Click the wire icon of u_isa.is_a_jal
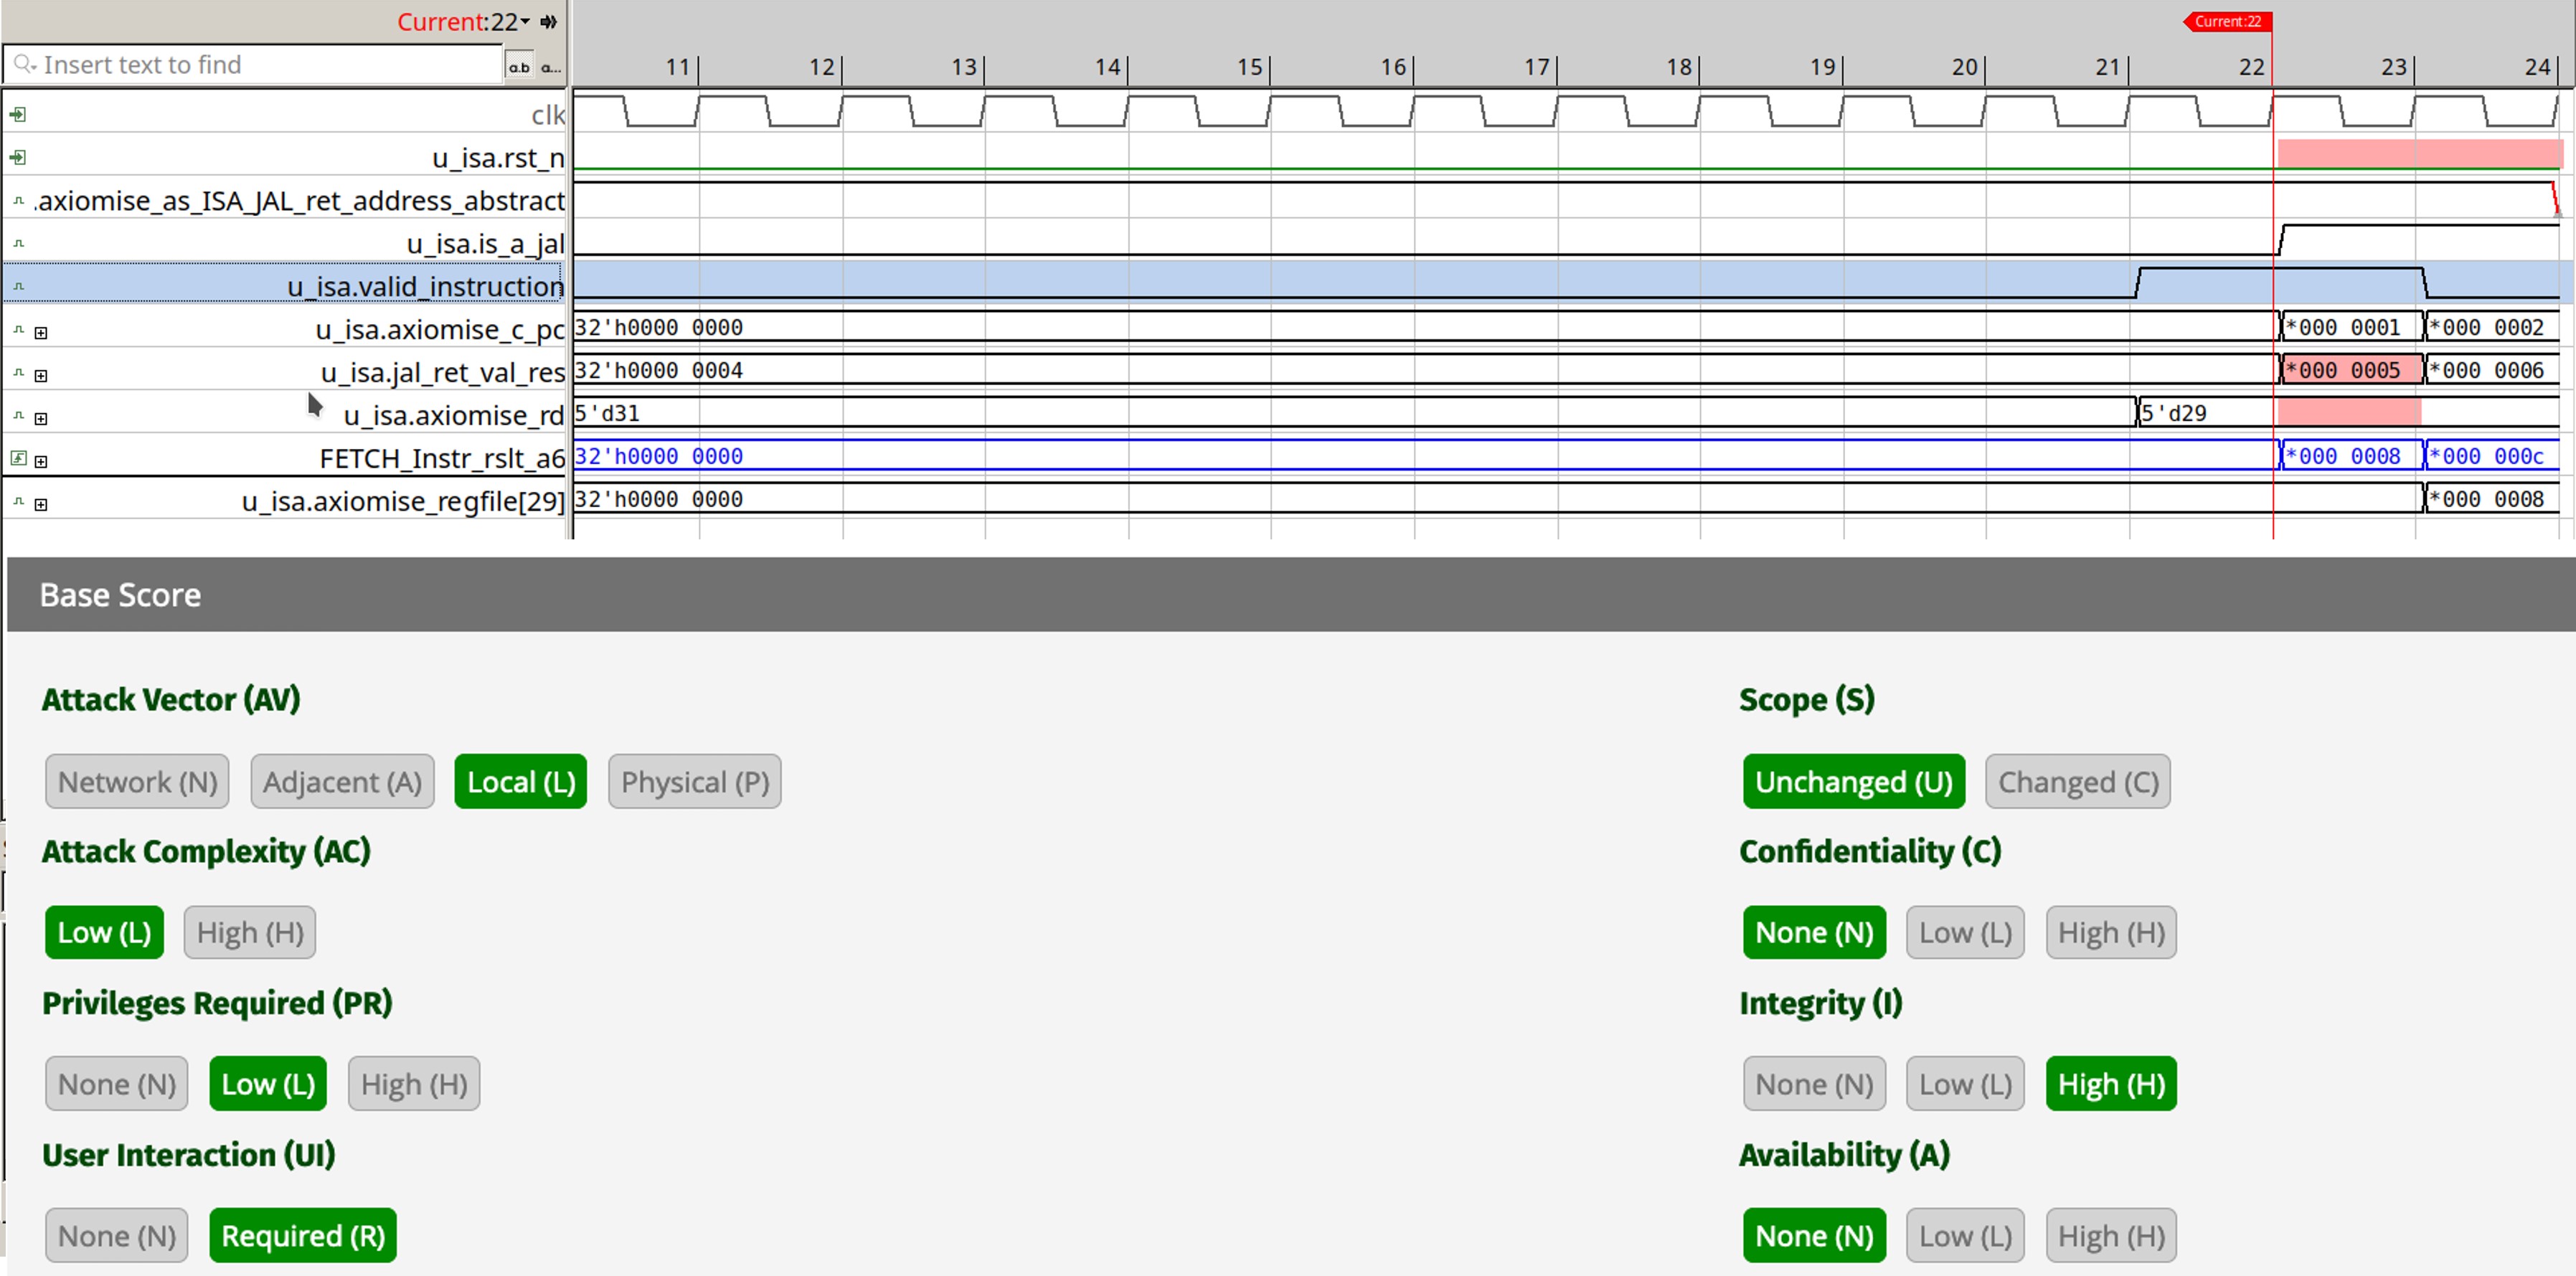2576x1276 pixels. [x=18, y=244]
